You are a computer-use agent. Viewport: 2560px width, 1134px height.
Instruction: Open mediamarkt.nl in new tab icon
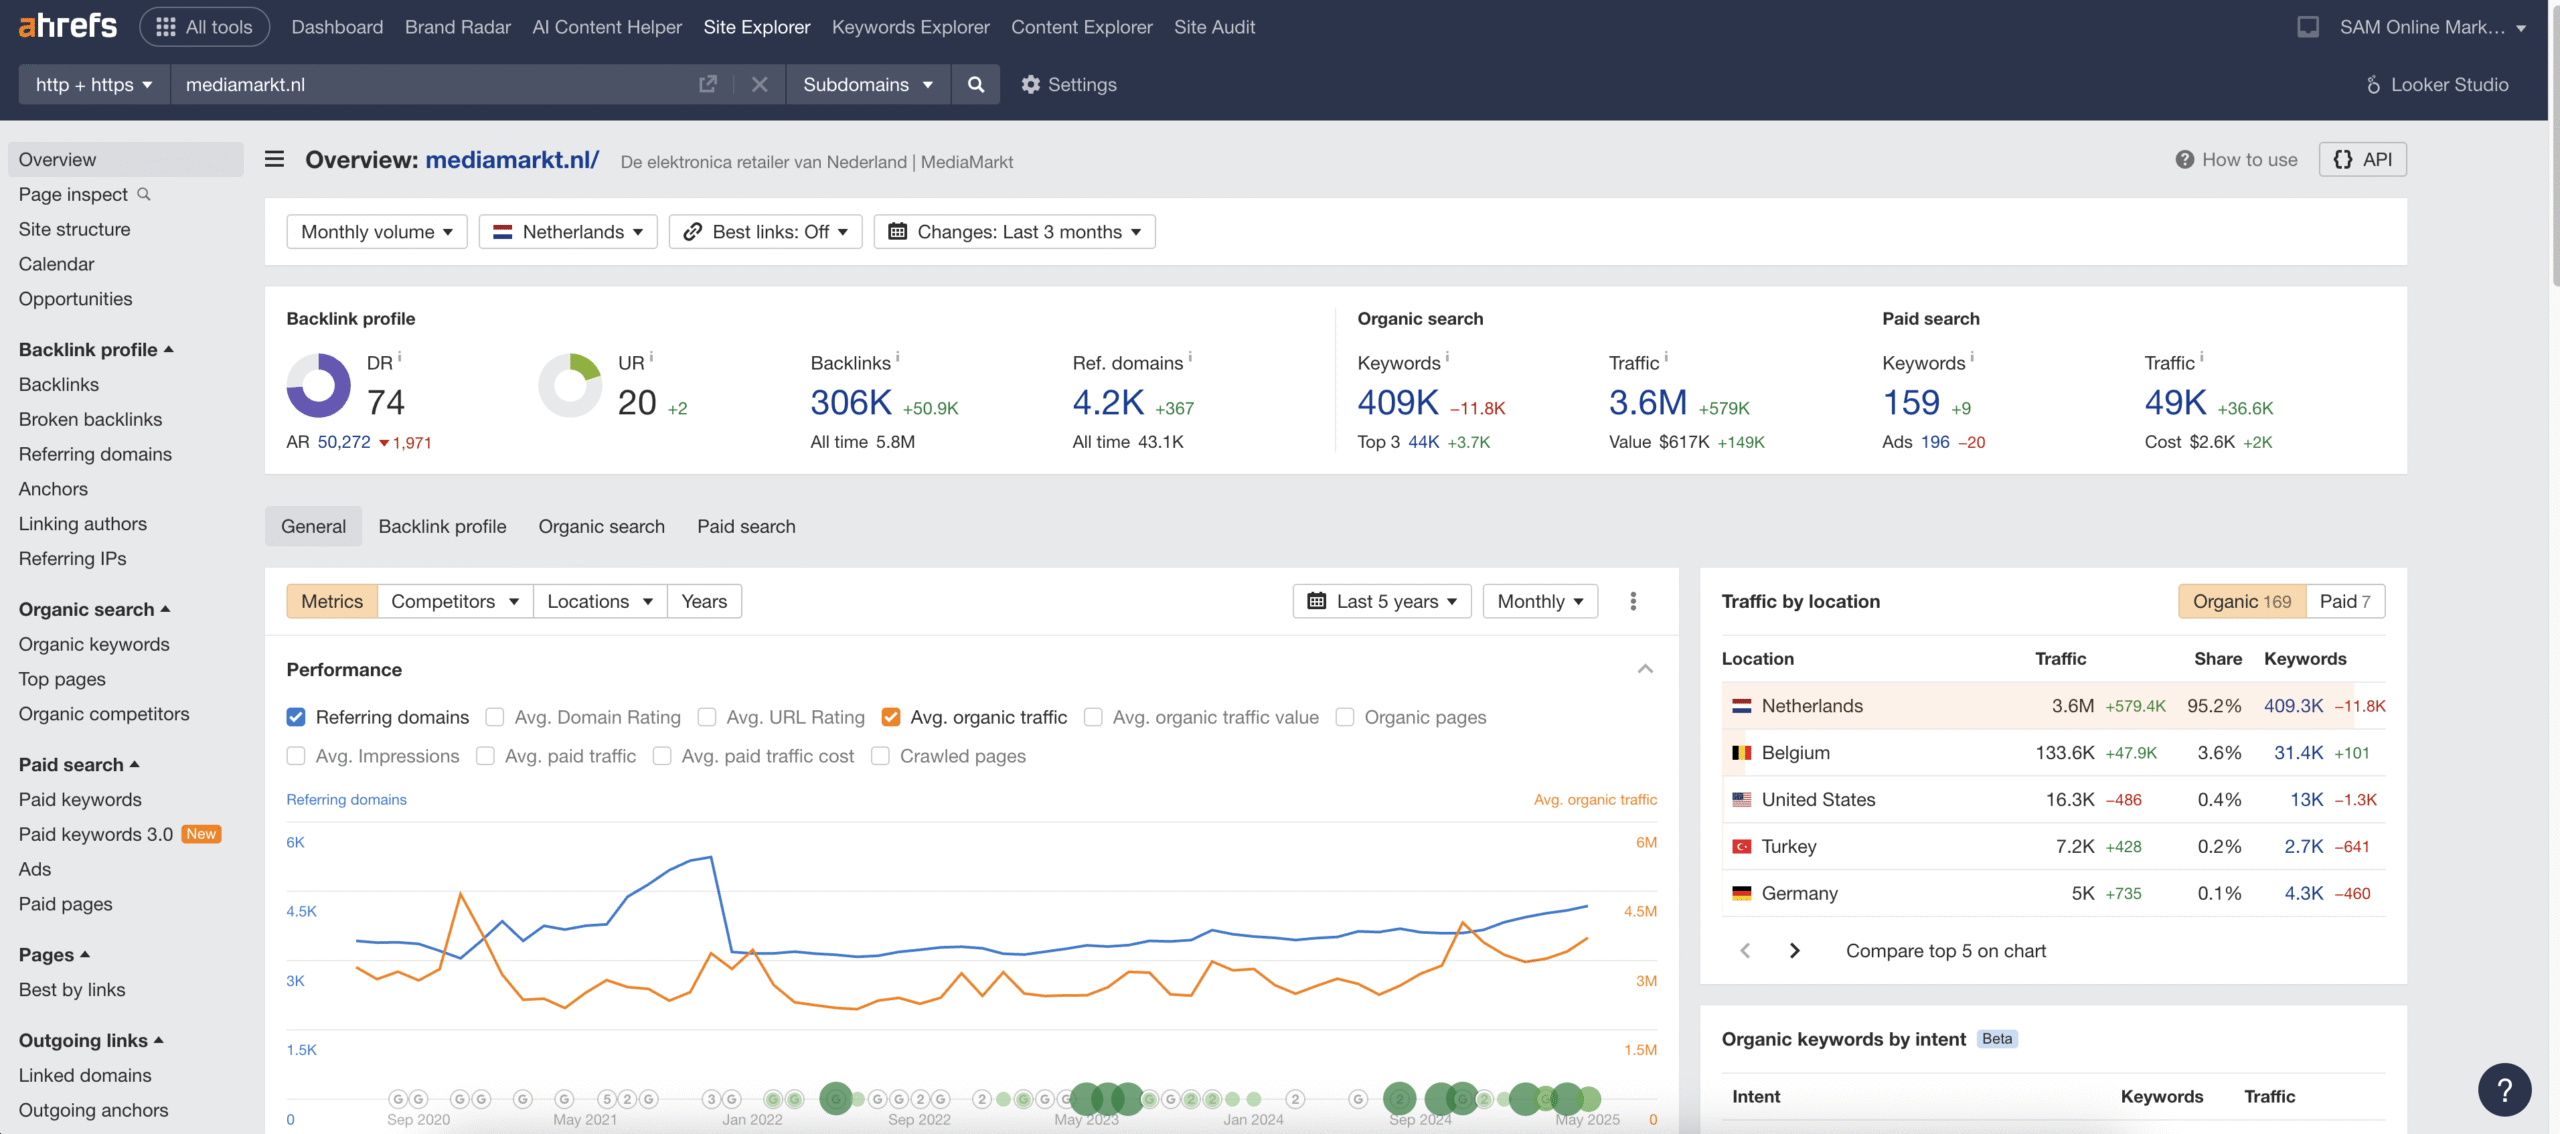click(x=708, y=85)
